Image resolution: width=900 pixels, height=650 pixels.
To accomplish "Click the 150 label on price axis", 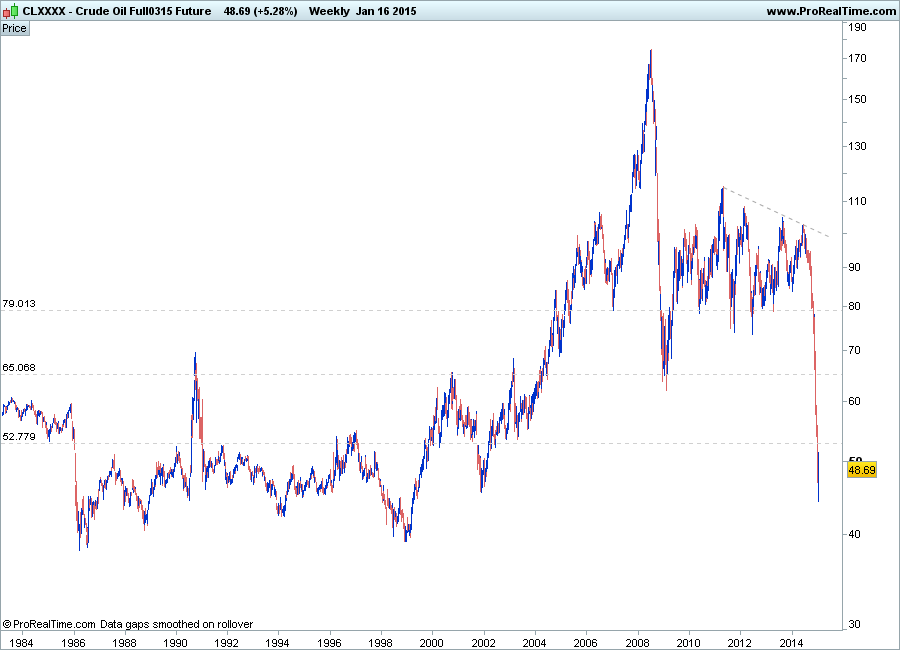I will pyautogui.click(x=858, y=99).
